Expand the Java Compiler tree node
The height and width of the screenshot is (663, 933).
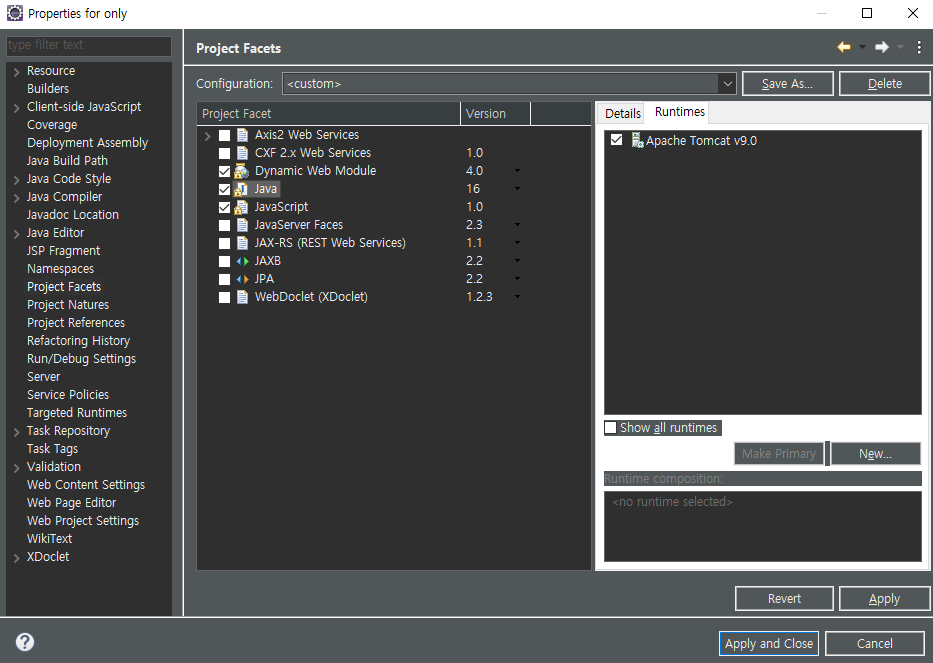point(17,198)
